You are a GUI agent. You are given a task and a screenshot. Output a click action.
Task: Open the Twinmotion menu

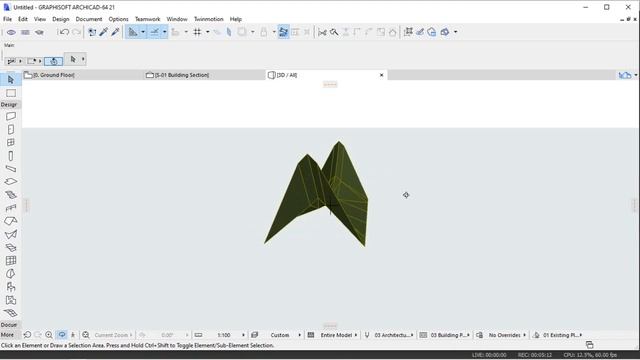[x=209, y=19]
